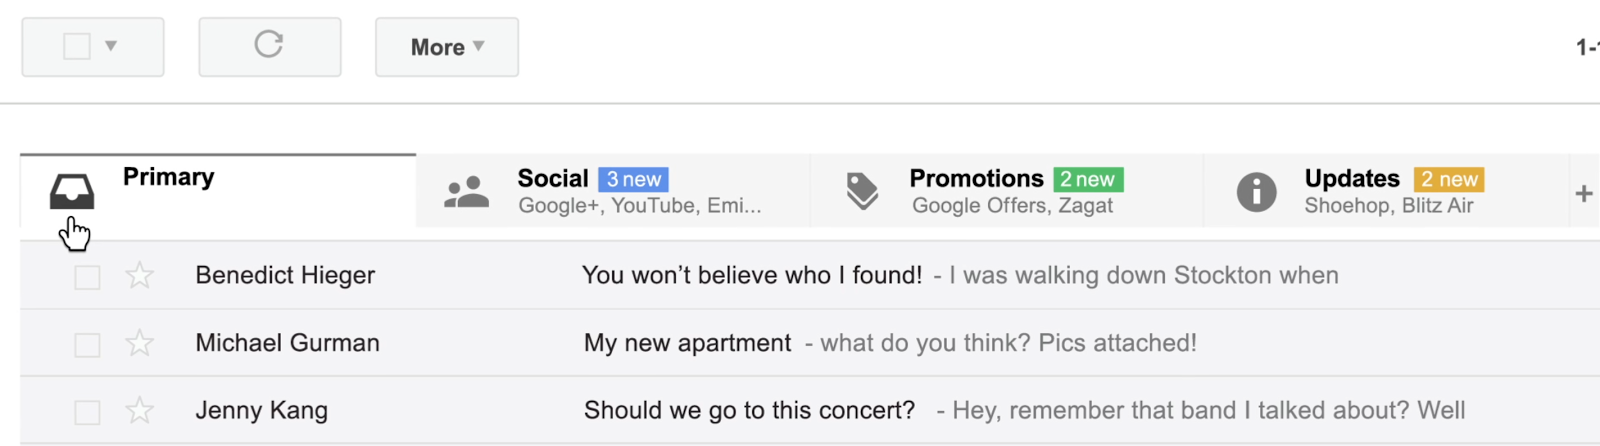Open the Updates tab

tap(1387, 191)
